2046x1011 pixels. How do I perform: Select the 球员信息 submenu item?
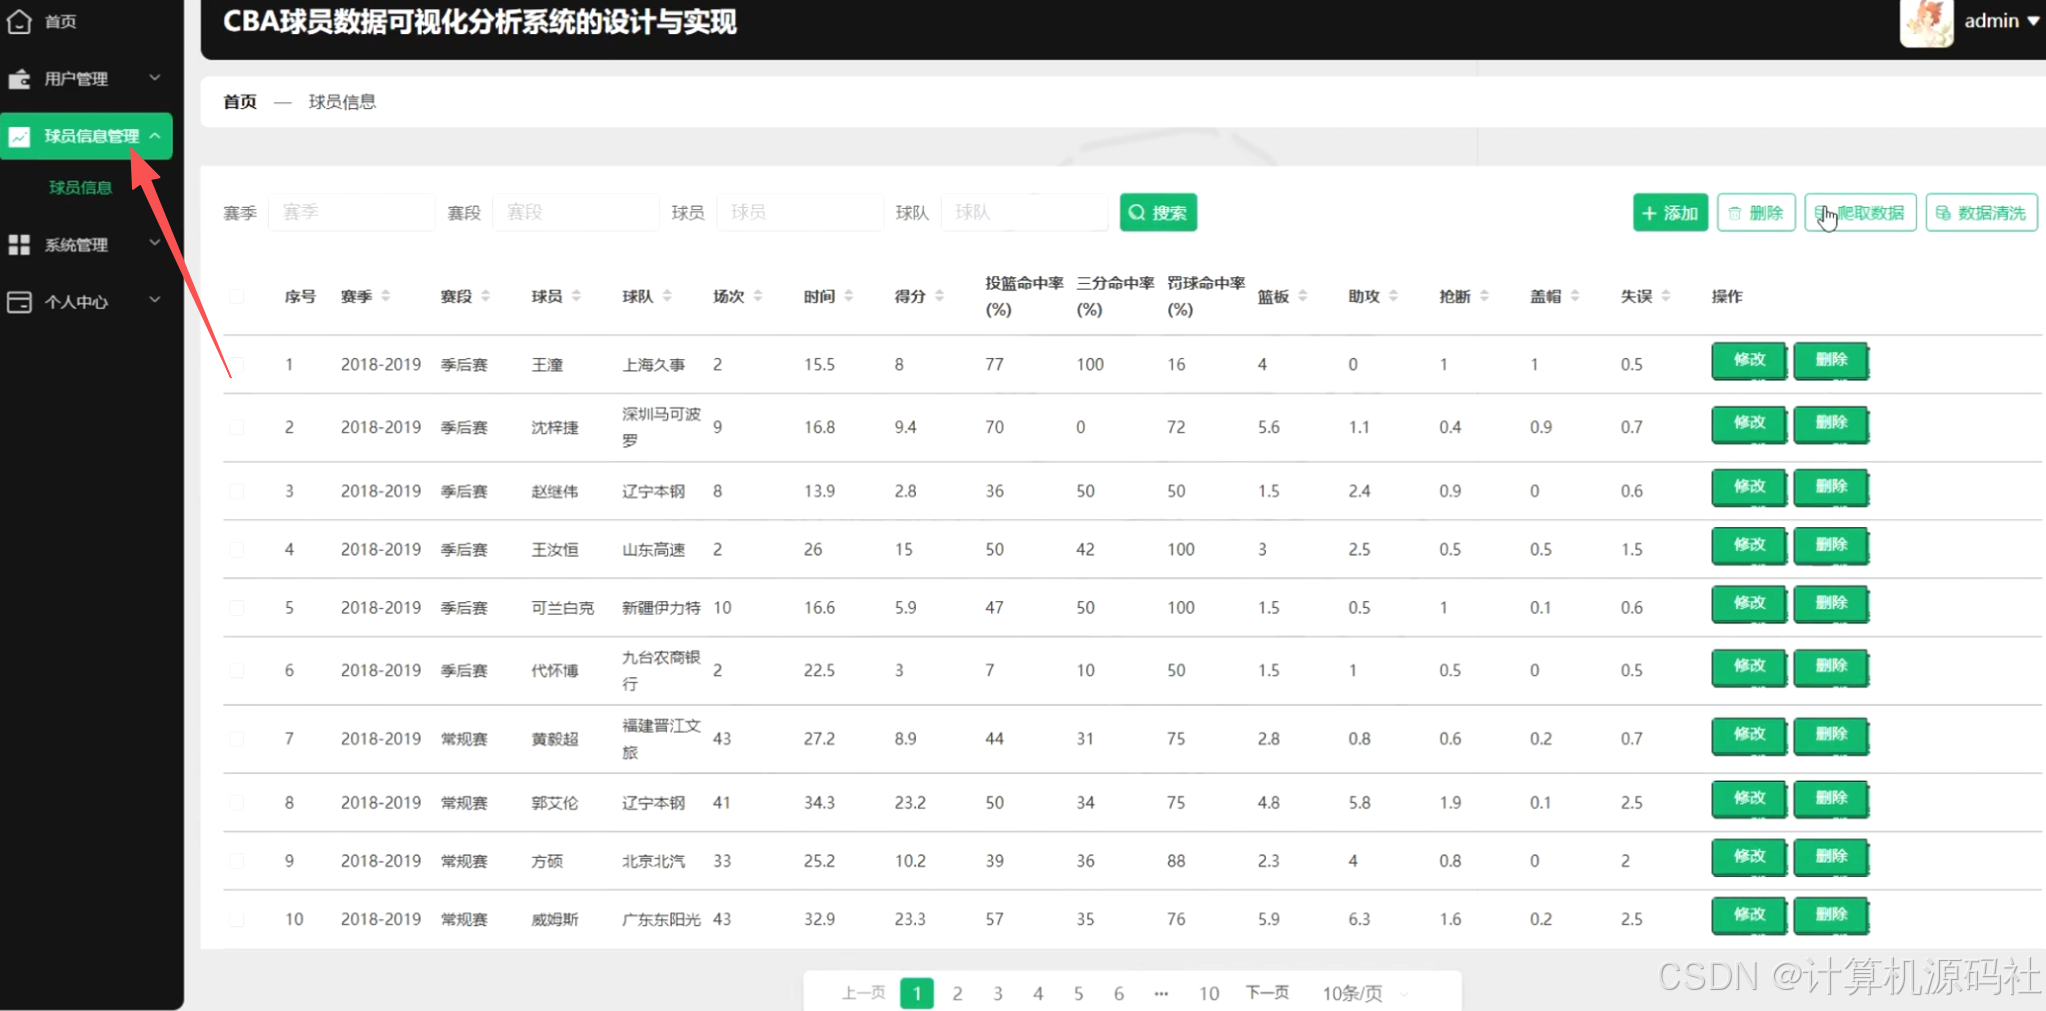(81, 187)
